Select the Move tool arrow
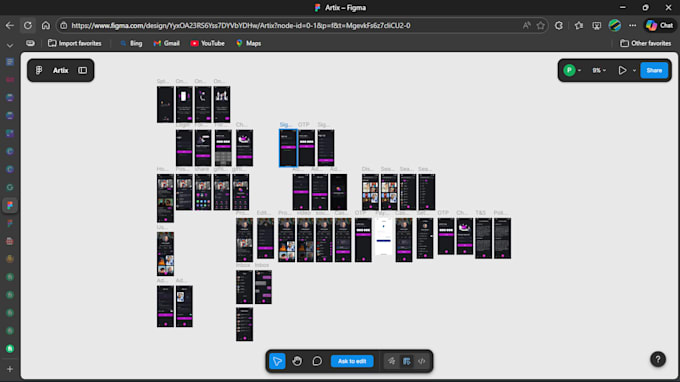Screen dimensions: 680x382 277,361
